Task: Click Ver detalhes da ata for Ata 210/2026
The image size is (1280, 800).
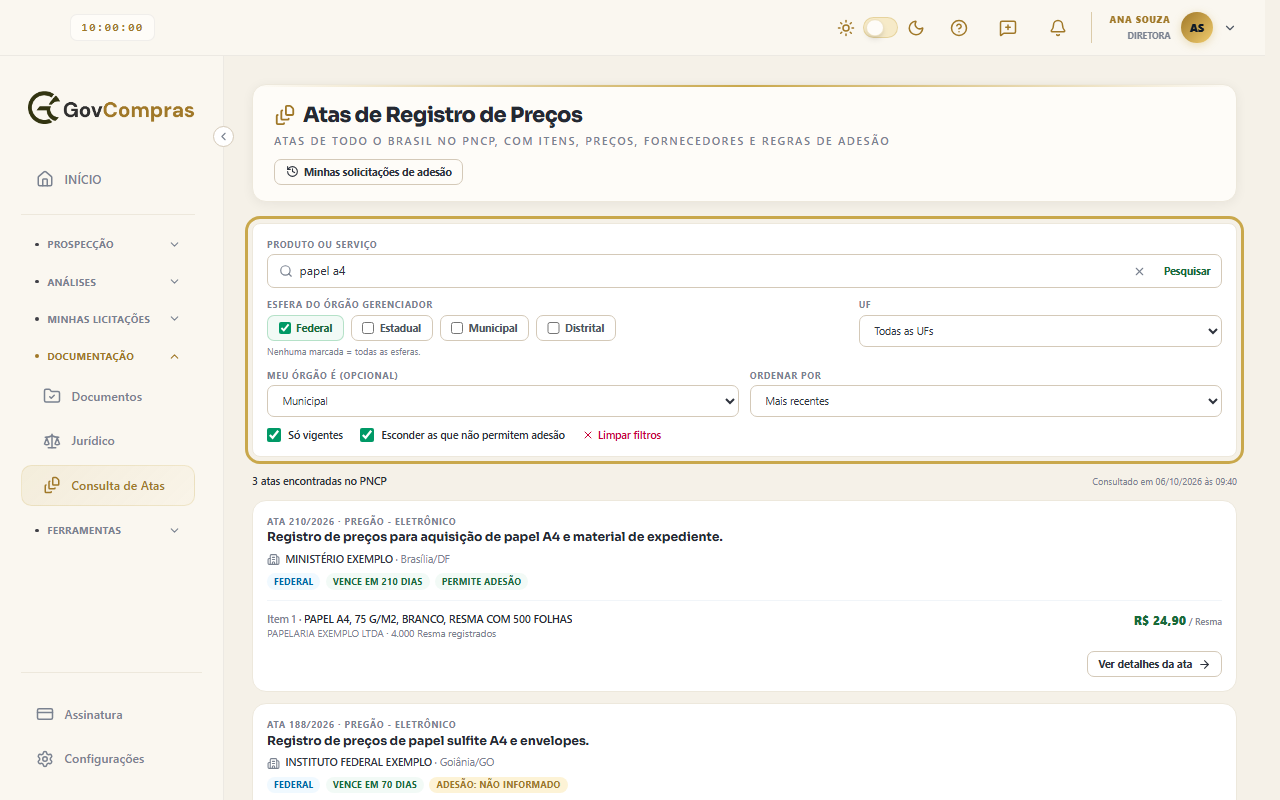Action: point(1154,664)
